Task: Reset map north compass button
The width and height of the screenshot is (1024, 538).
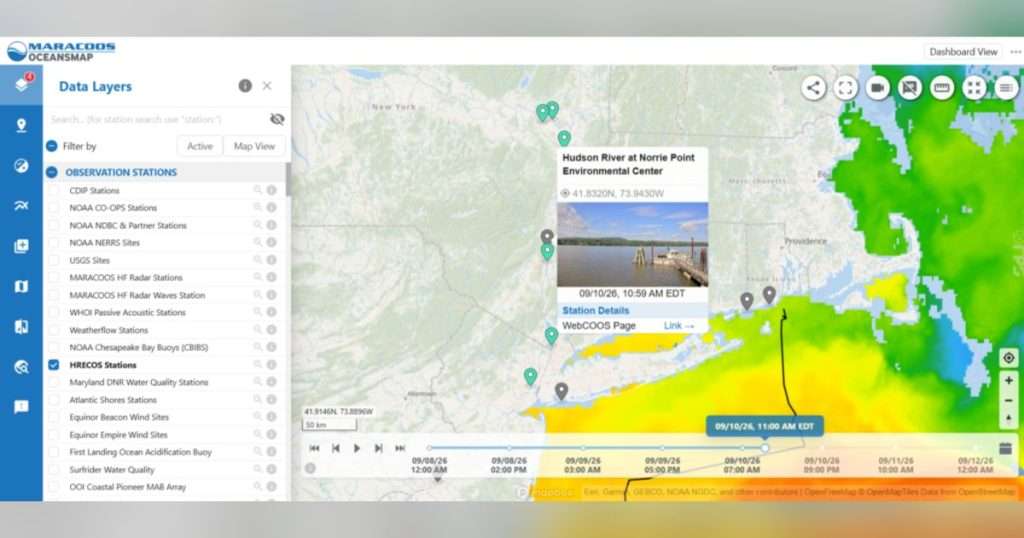Action: click(1008, 419)
